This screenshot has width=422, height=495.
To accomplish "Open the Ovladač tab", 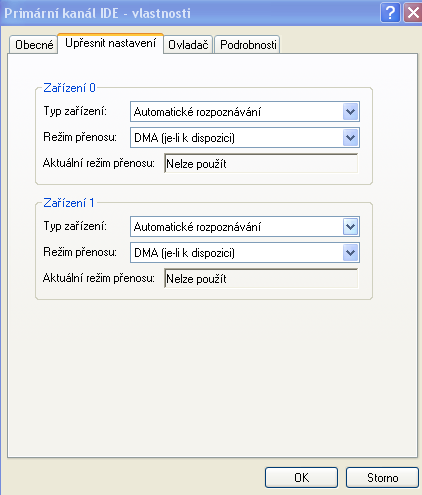I will pos(188,45).
